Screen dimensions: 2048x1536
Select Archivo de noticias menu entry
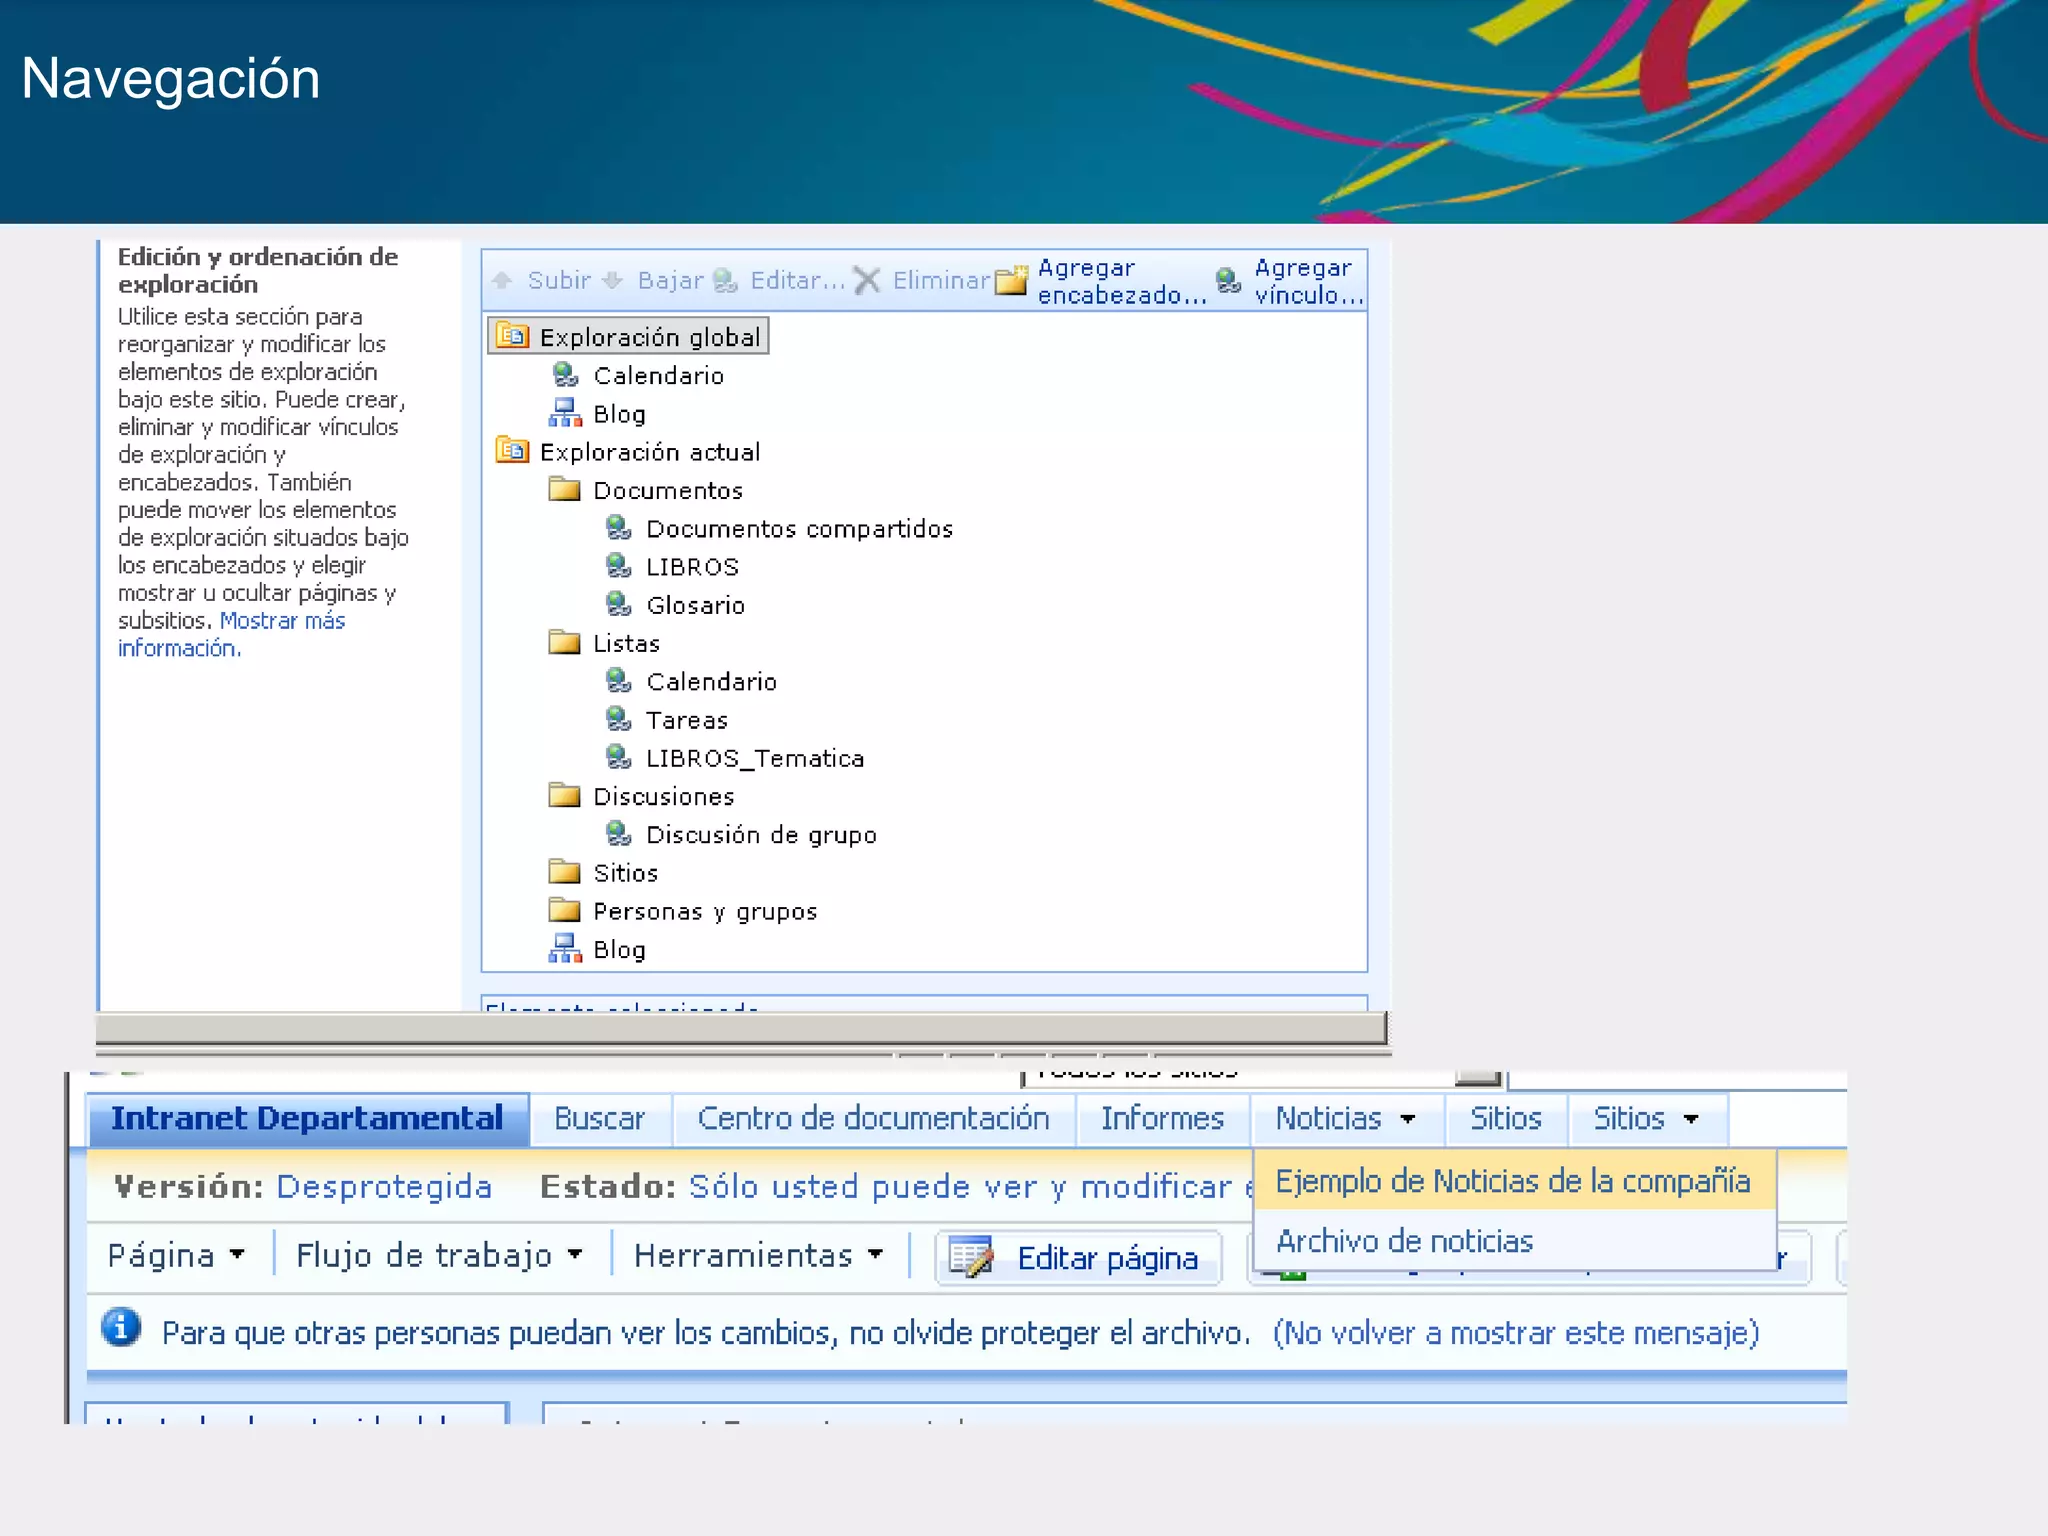[1405, 1241]
